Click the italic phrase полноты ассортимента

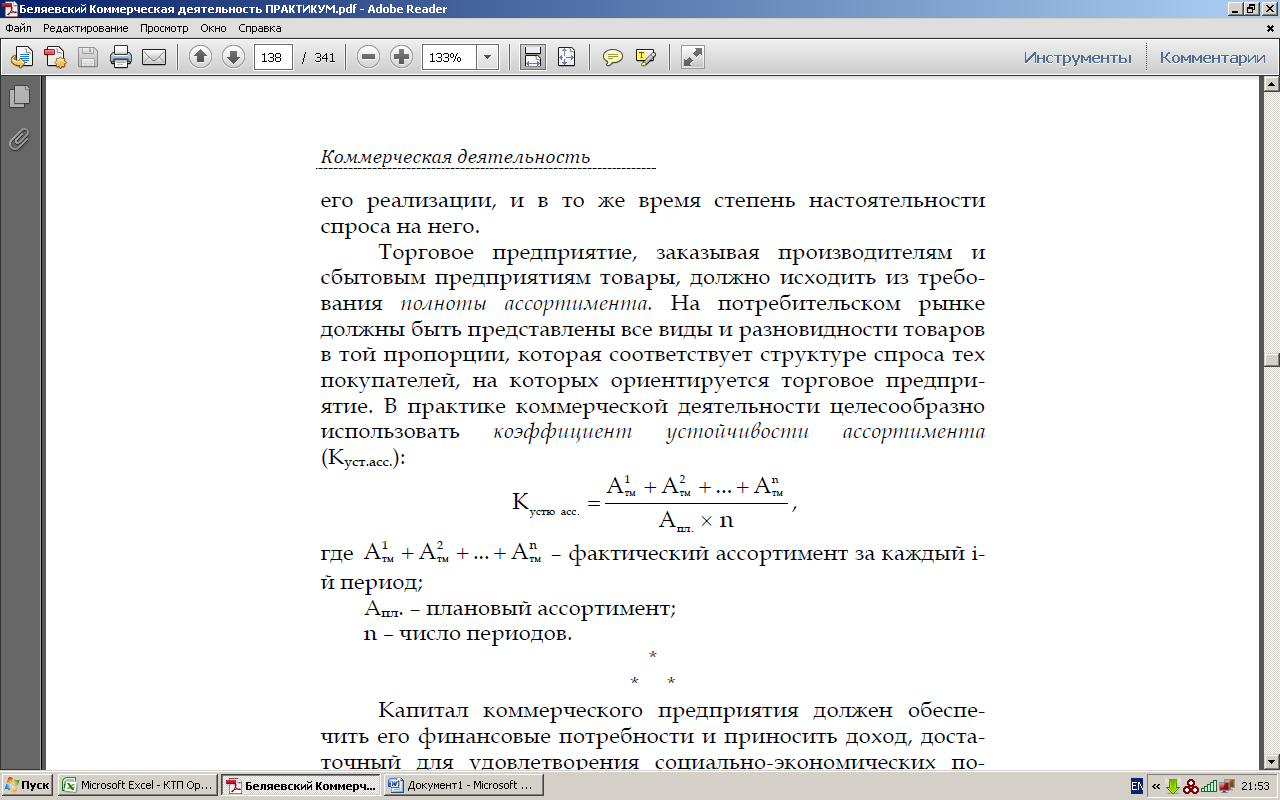[x=526, y=303]
